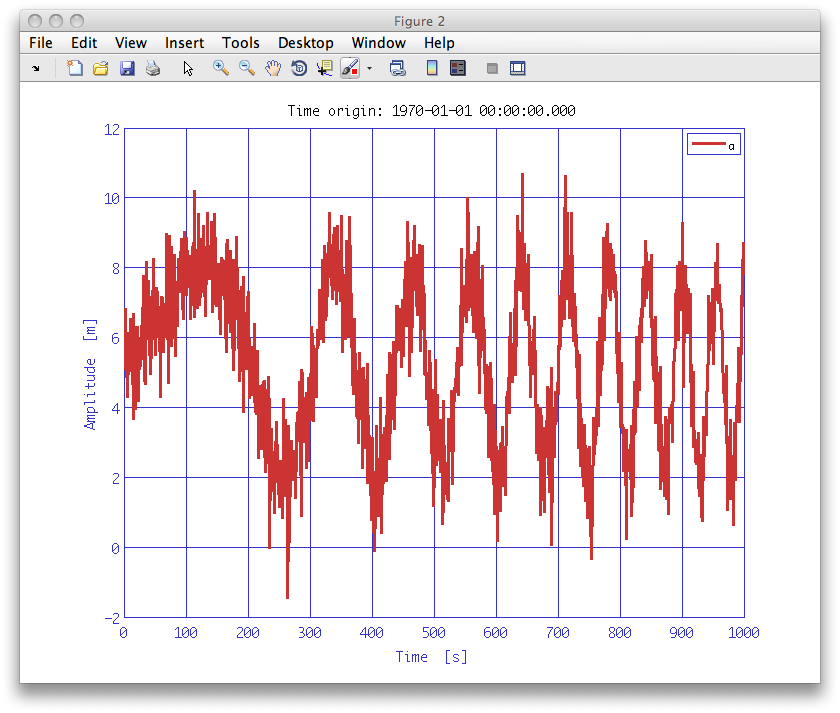Click the "500" x-axis tick label

(x=434, y=633)
